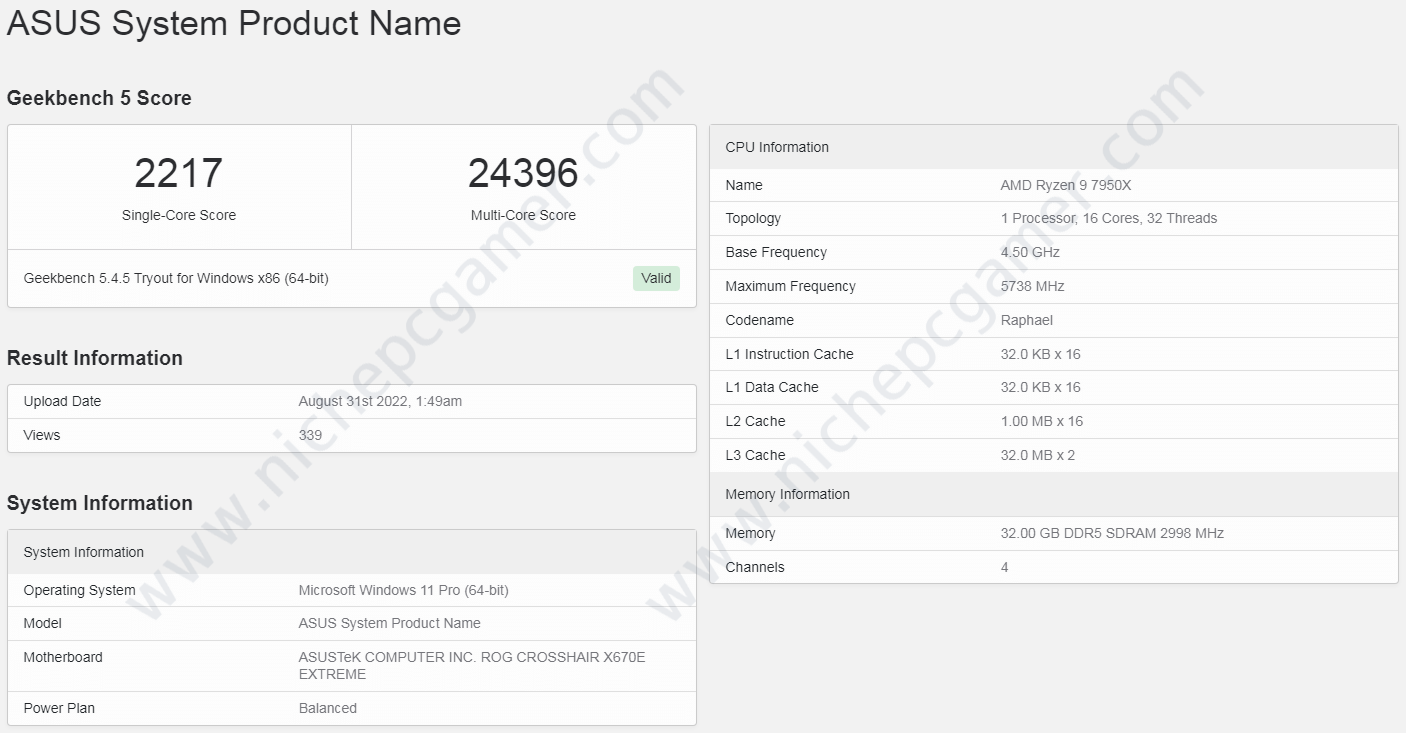1406x733 pixels.
Task: Click the Single-Core Score label
Action: 179,215
